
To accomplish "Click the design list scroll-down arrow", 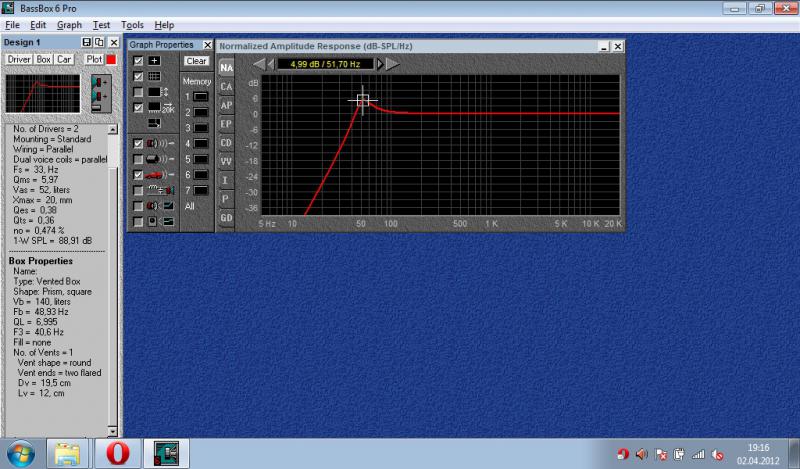I will tap(113, 431).
